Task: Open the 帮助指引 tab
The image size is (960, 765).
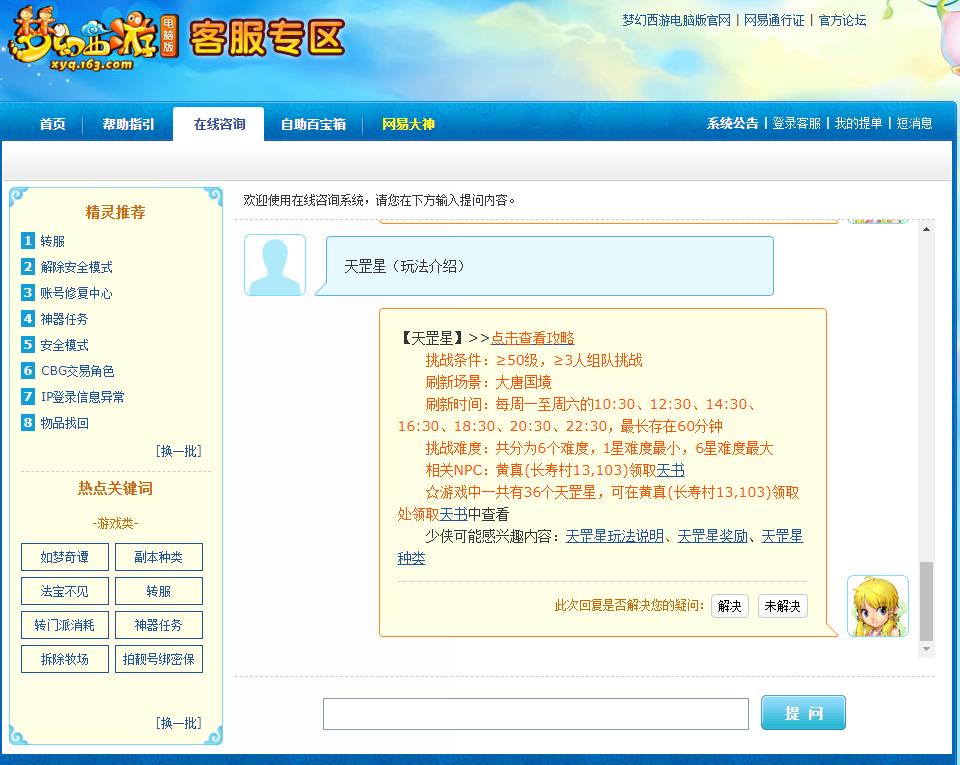Action: click(x=129, y=124)
